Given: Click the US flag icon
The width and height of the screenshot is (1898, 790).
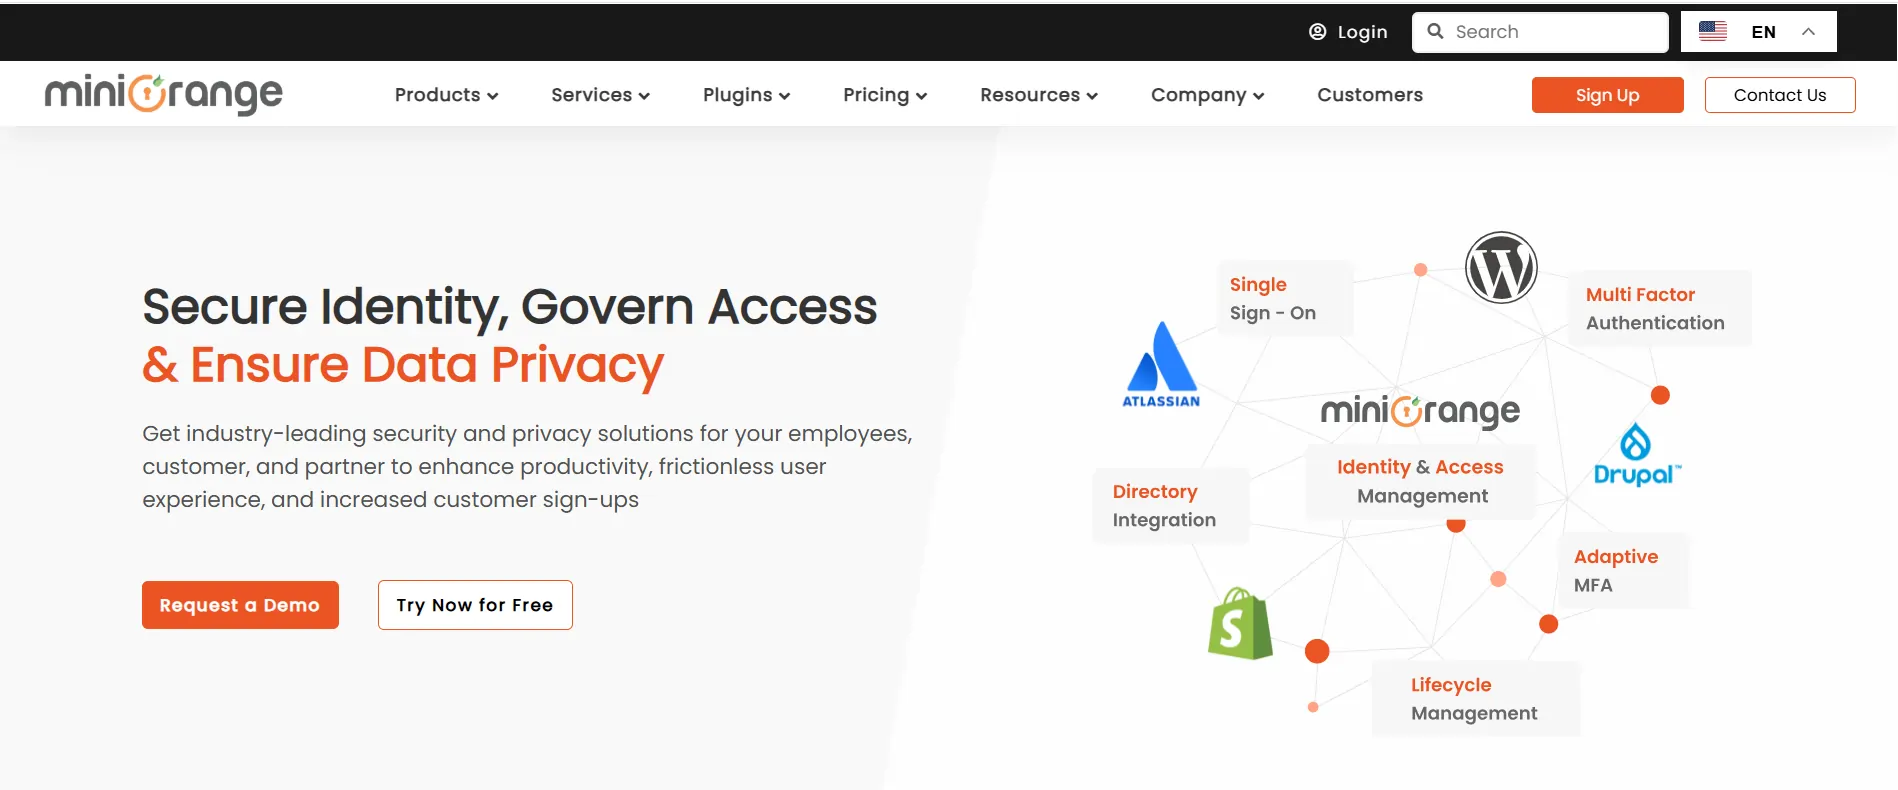Looking at the screenshot, I should click(x=1713, y=31).
